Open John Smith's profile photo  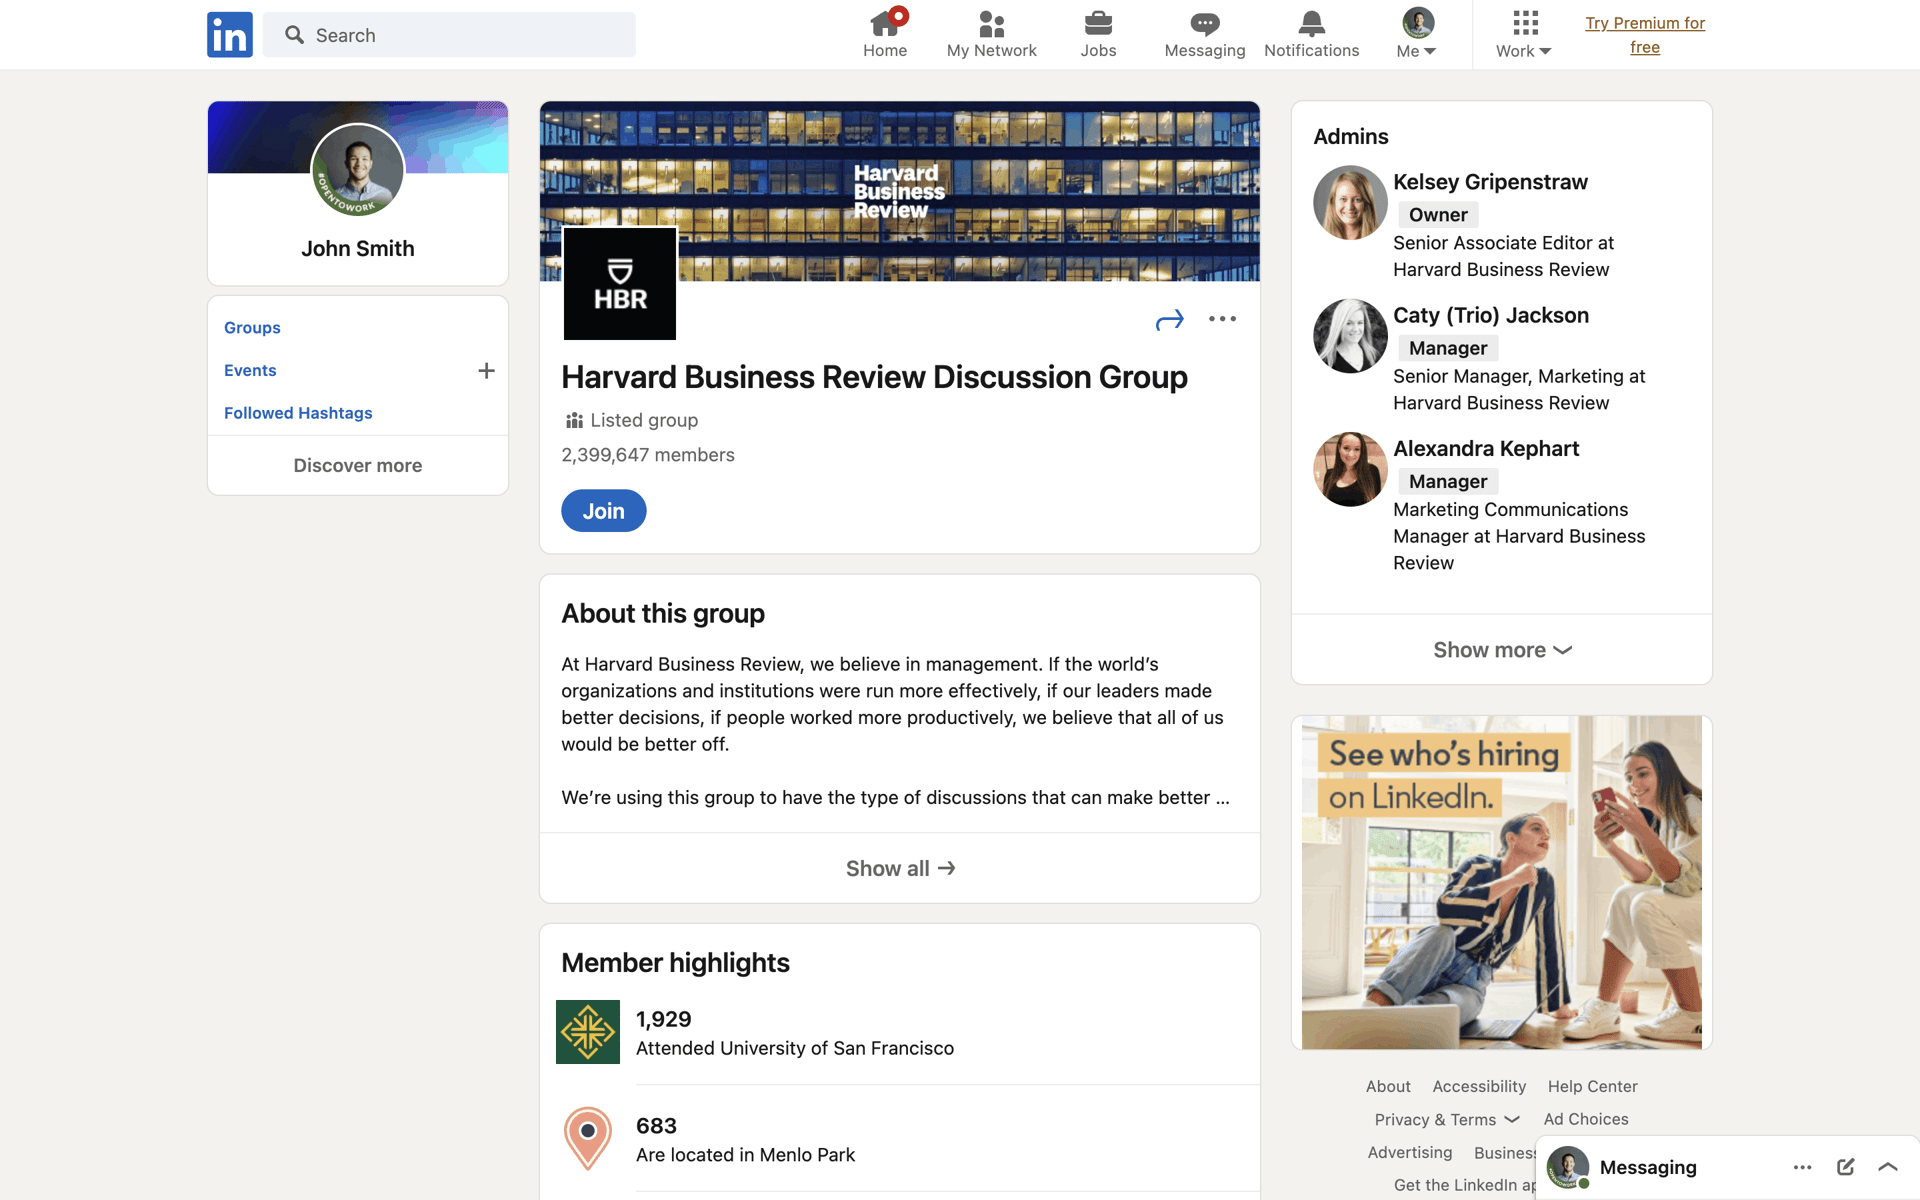point(358,170)
